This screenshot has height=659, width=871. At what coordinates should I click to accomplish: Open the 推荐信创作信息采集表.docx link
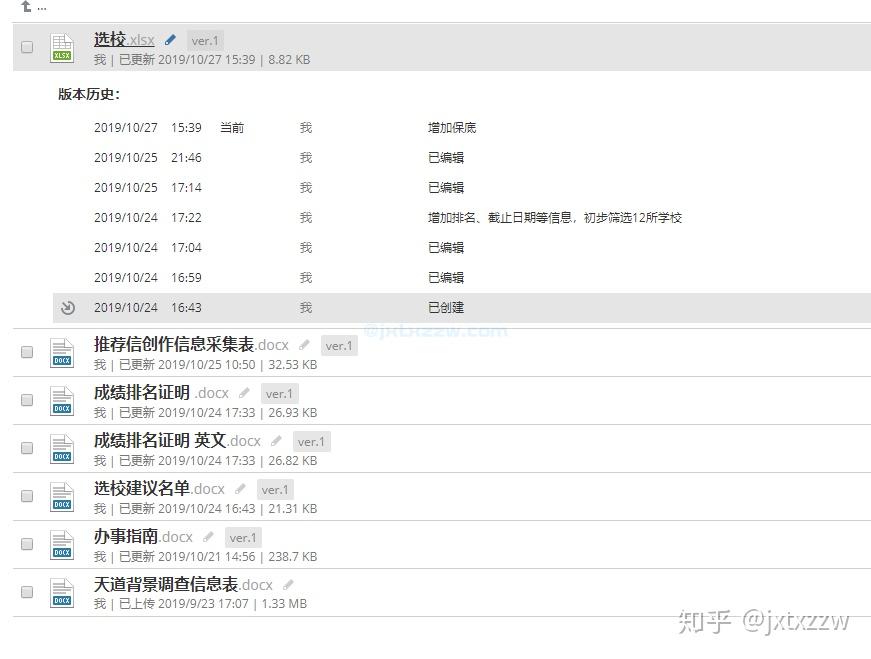(191, 345)
